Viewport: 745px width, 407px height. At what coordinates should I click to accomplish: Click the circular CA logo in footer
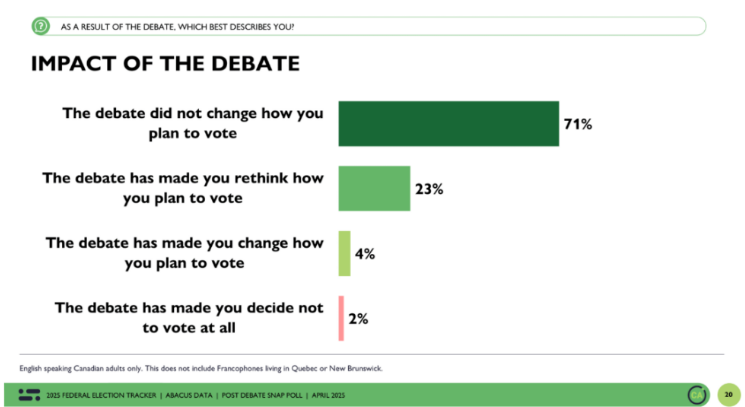coord(697,395)
